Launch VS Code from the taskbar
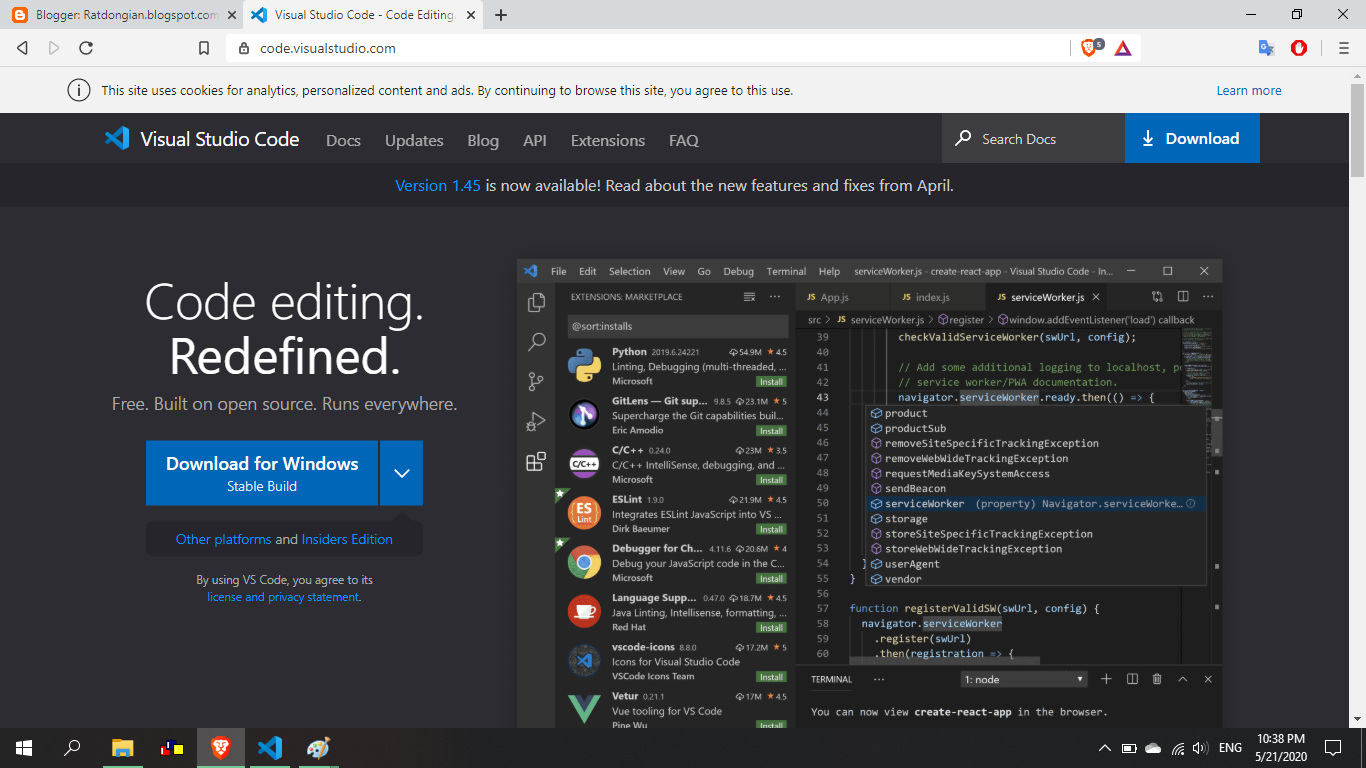Screen dimensions: 1366x768 269,747
